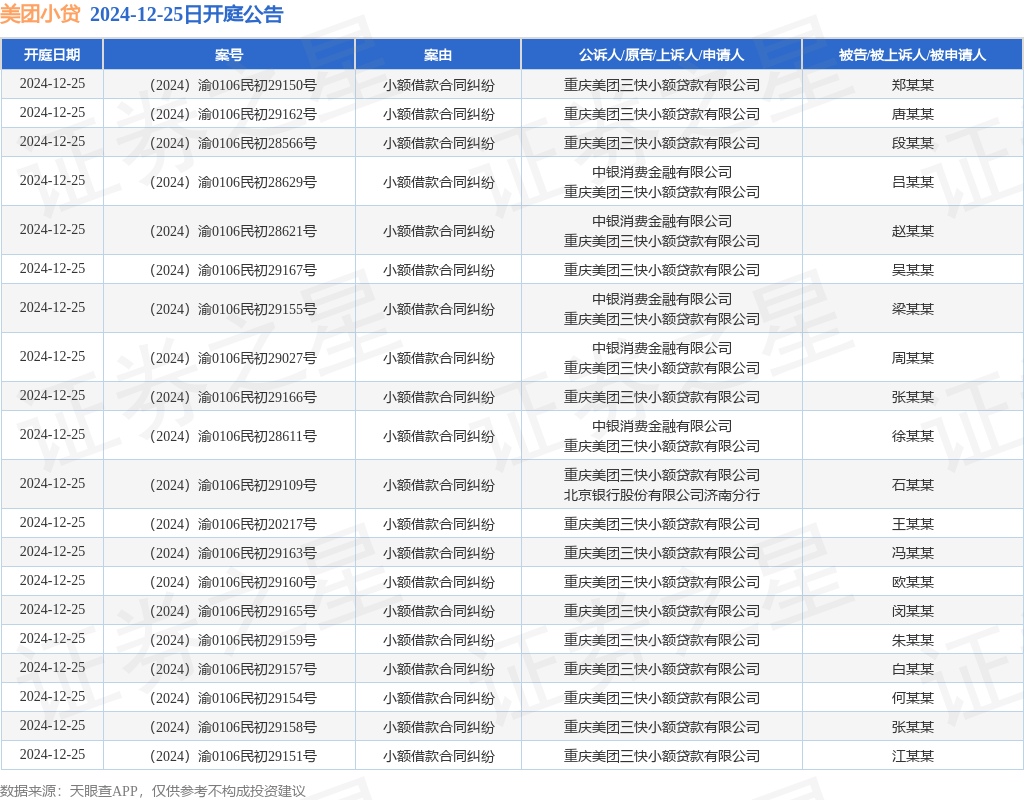Click case number (2024)渝0106民初29150号
The image size is (1024, 800).
233,86
